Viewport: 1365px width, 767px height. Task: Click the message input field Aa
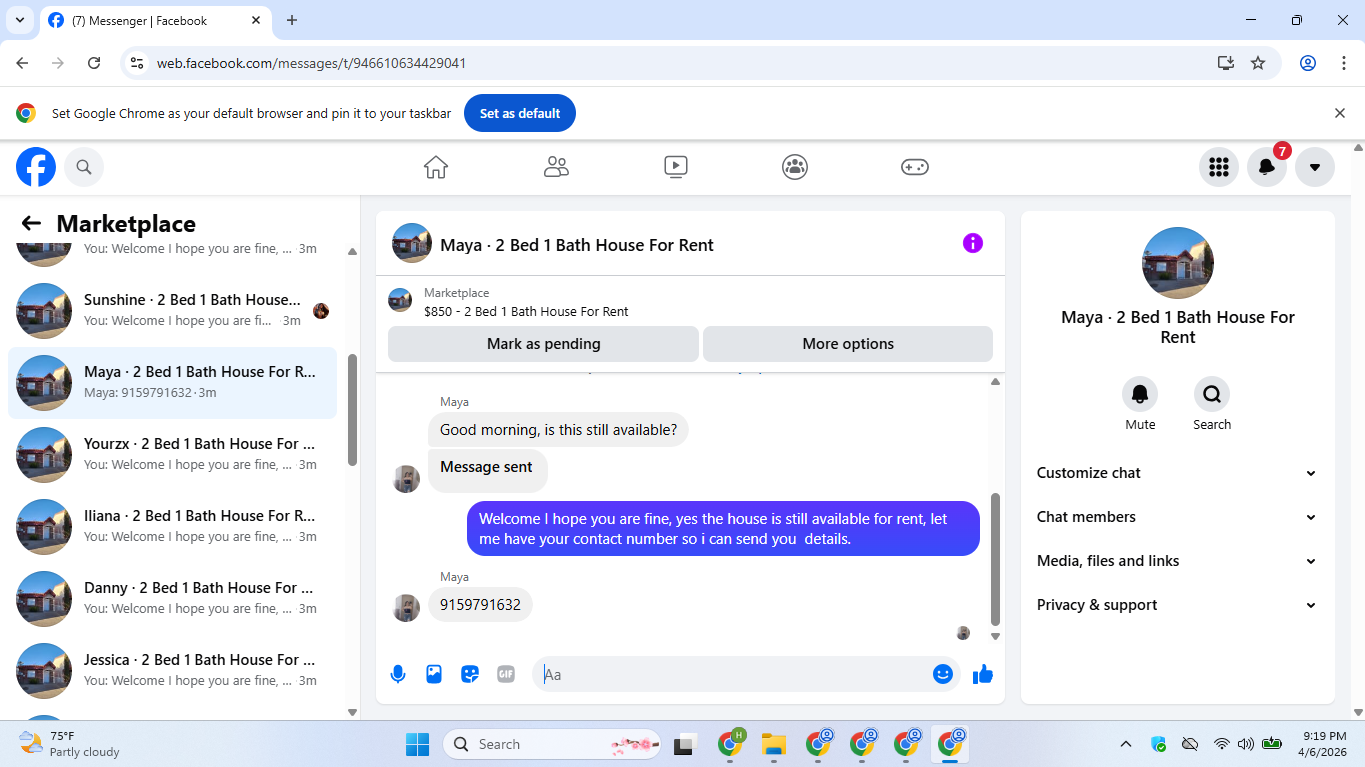pyautogui.click(x=735, y=674)
